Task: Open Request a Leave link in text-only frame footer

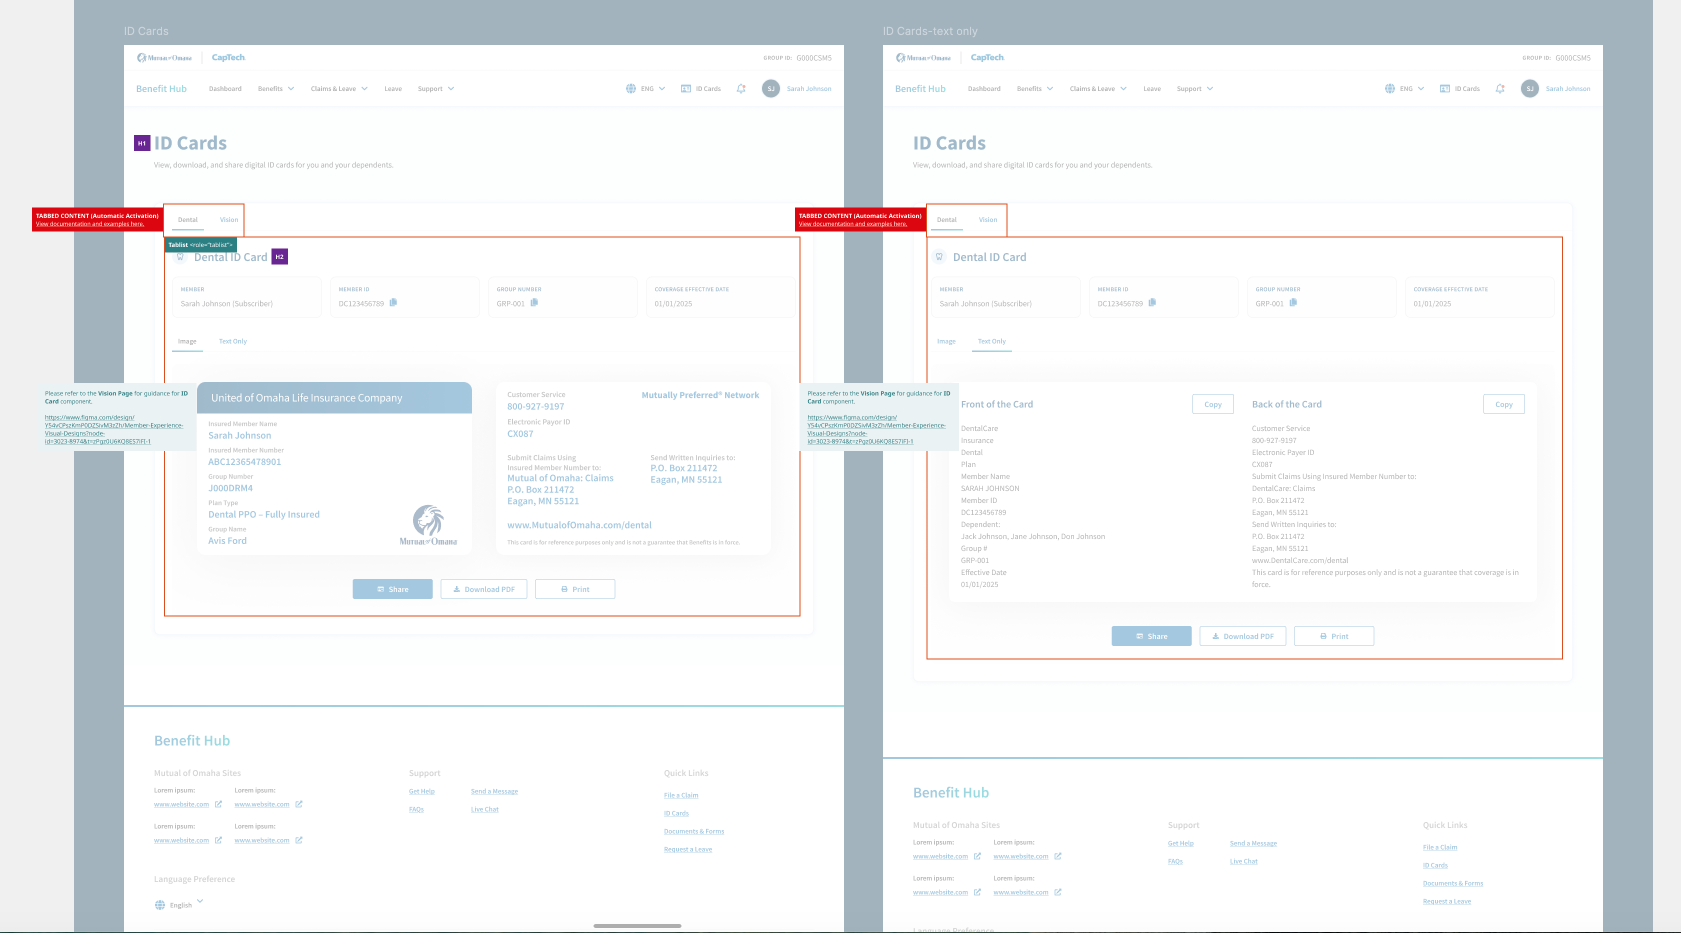Action: [x=1447, y=901]
